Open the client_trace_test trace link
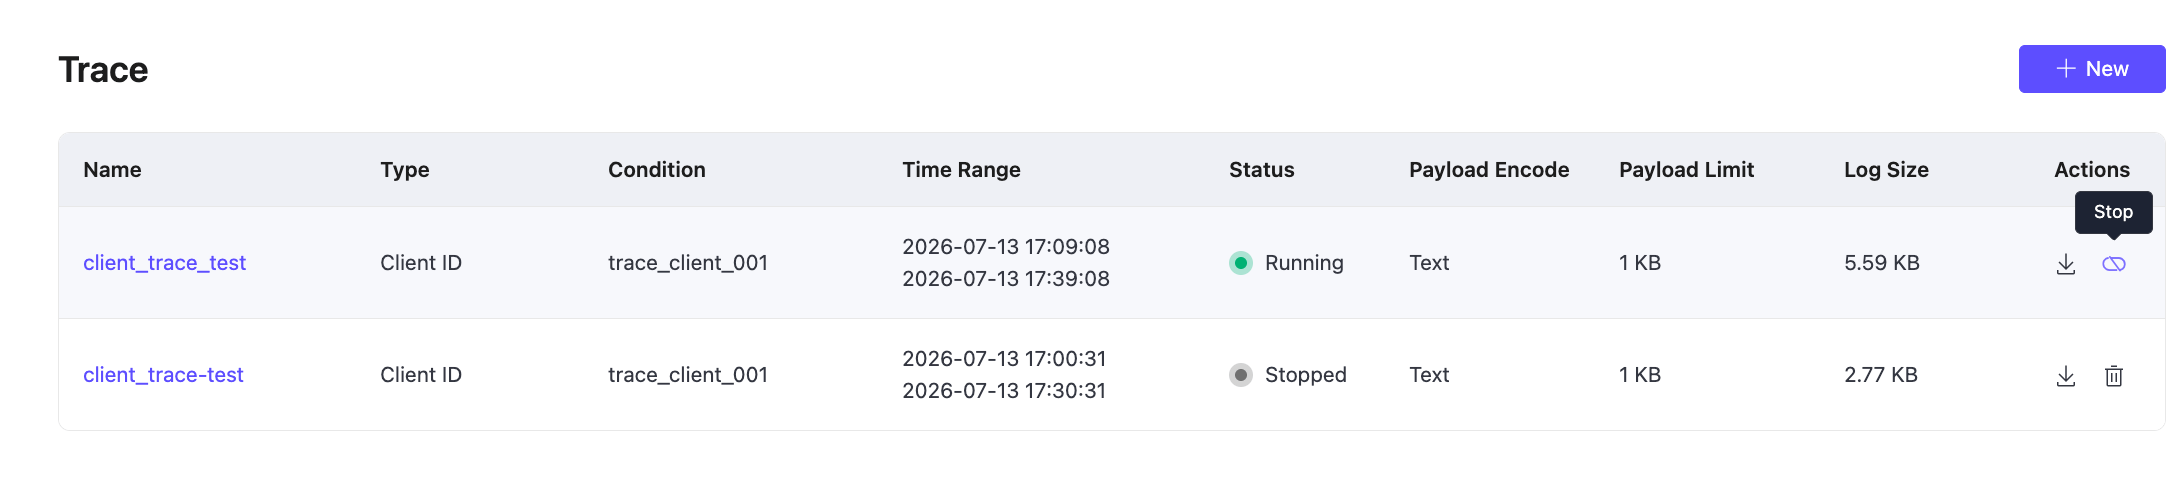2184x494 pixels. coord(164,263)
